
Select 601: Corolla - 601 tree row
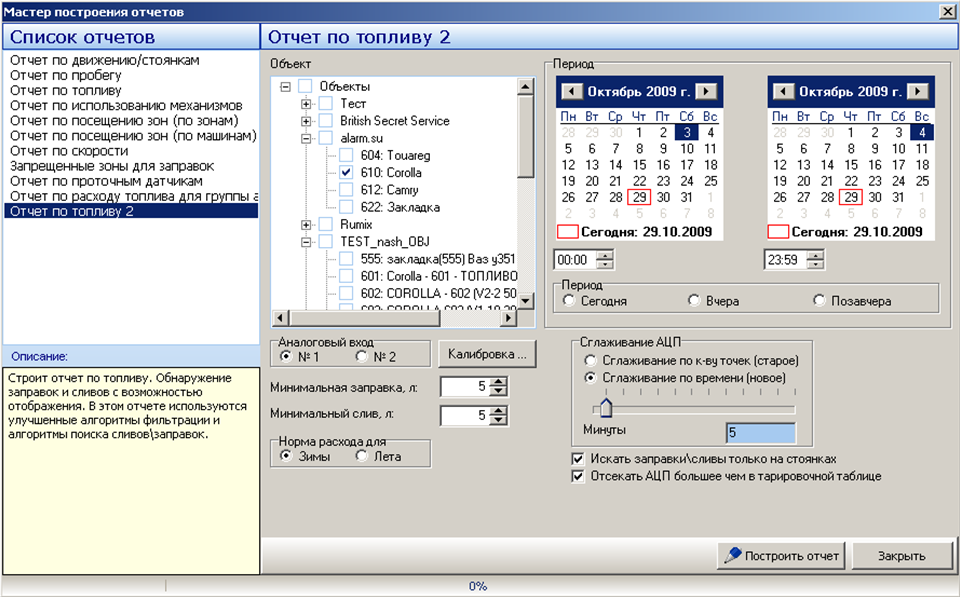[x=439, y=276]
